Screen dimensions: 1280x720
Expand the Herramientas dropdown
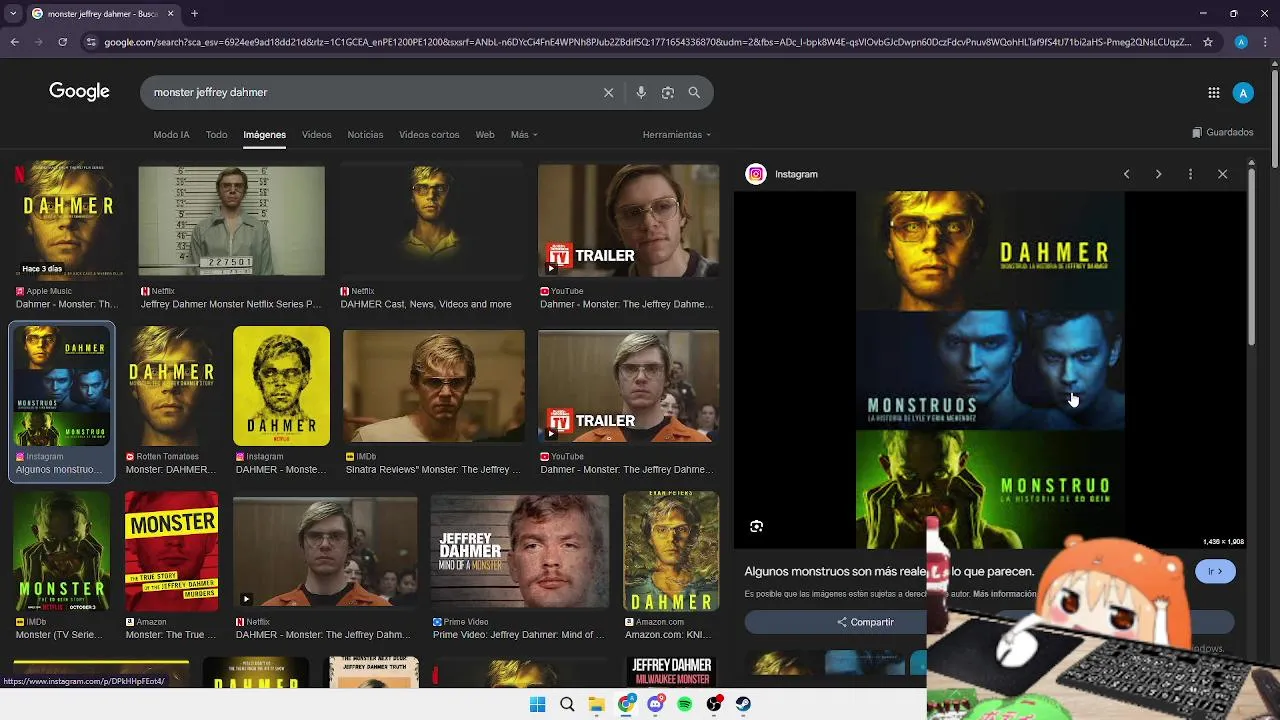point(677,135)
